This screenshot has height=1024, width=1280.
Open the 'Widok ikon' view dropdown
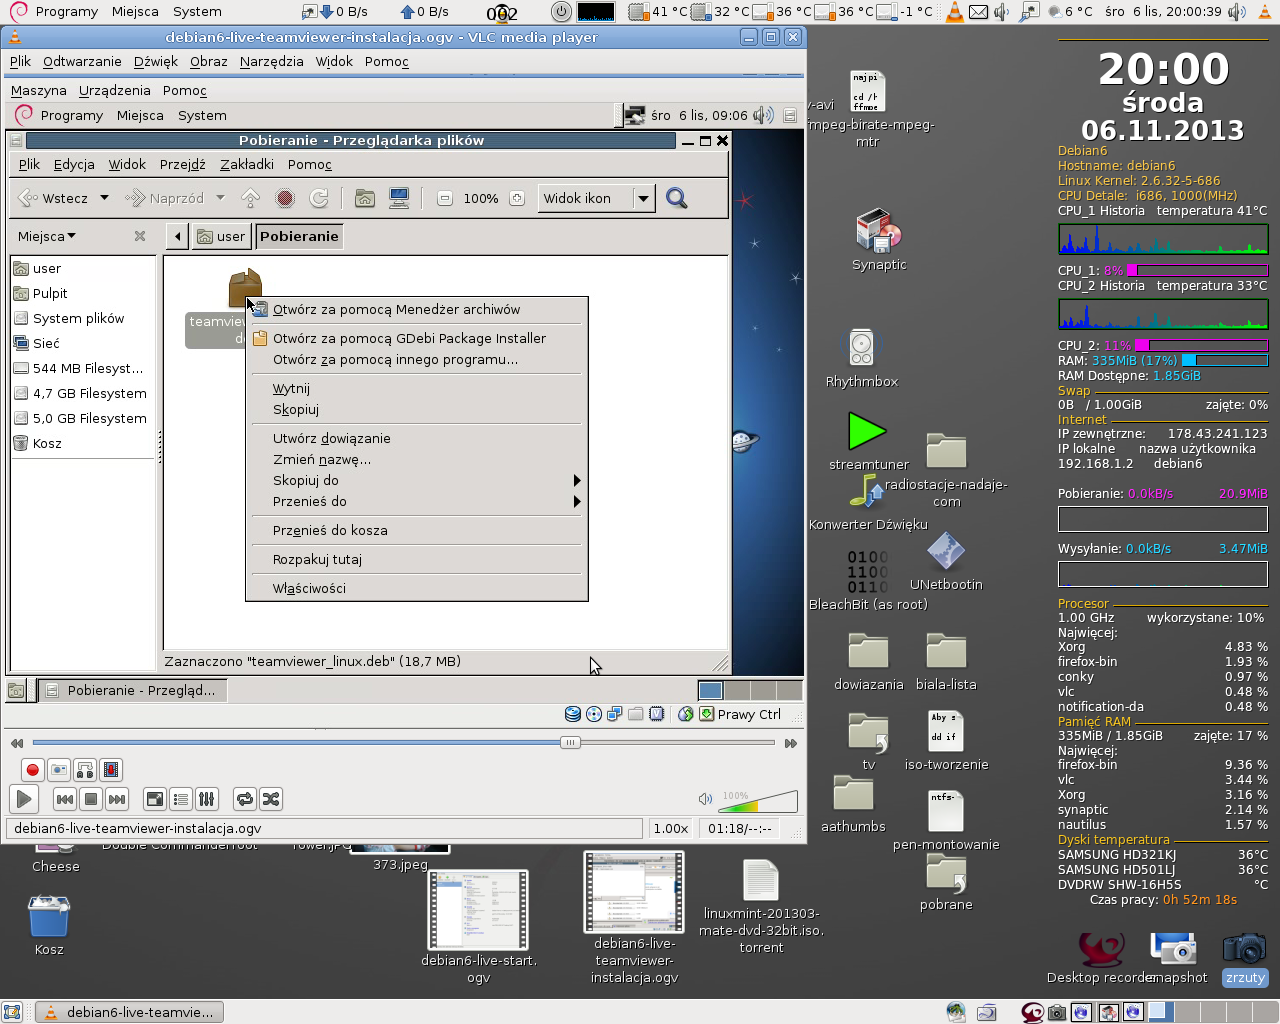[597, 198]
